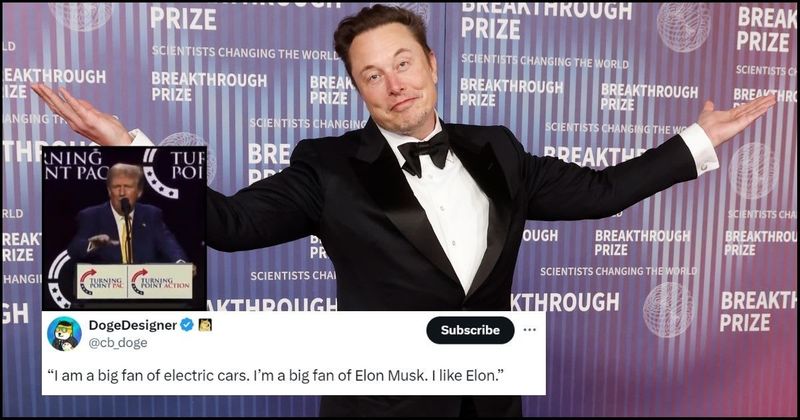The image size is (800, 420).
Task: Click the man's raised hand on the left
Action: 82,115
